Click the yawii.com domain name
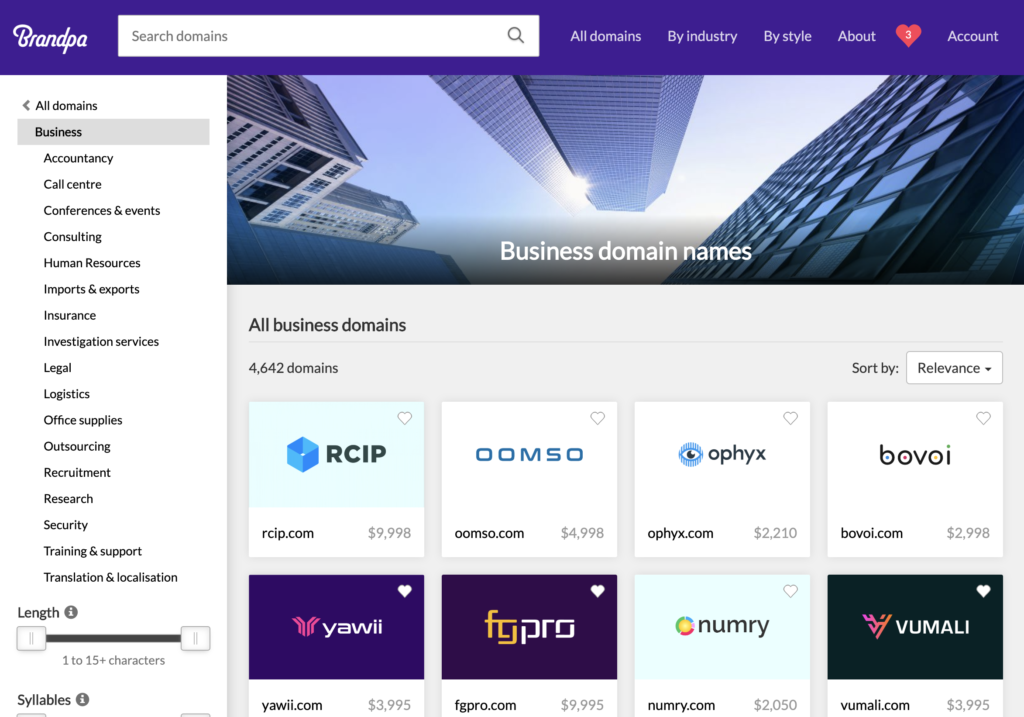 [292, 705]
